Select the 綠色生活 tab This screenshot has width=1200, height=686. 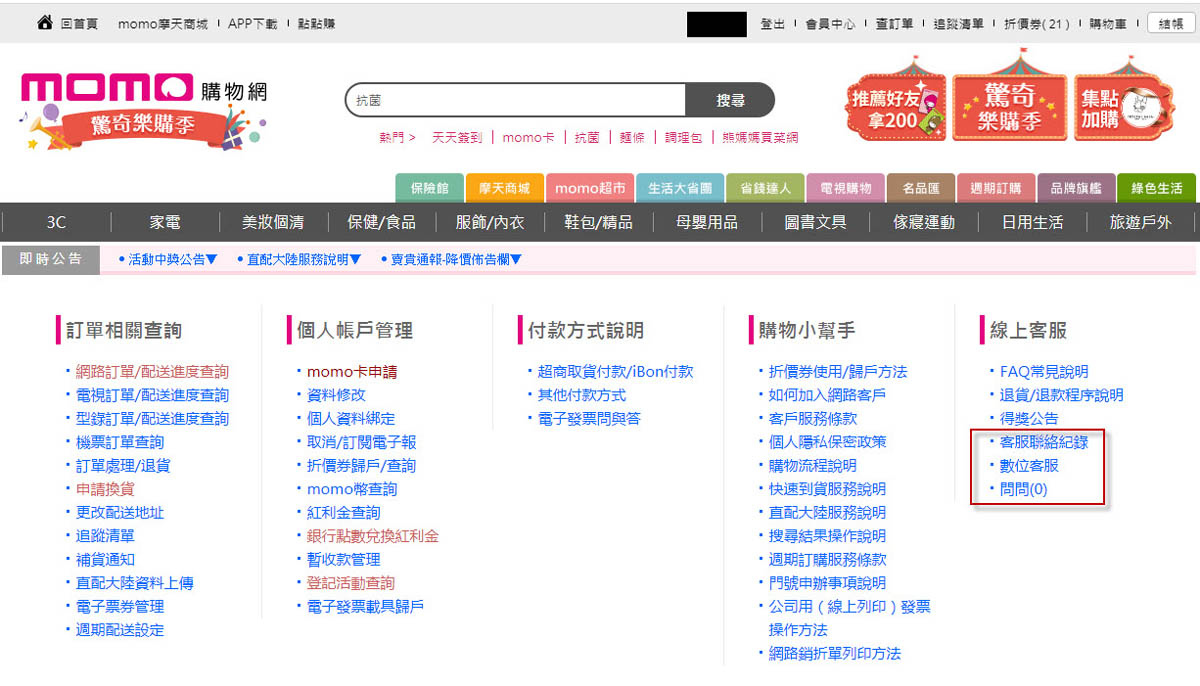tap(1157, 188)
